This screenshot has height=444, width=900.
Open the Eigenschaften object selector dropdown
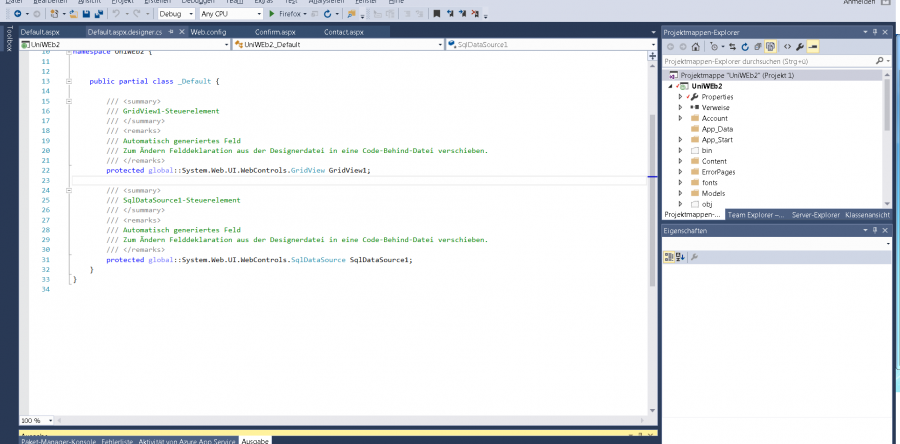(x=889, y=244)
